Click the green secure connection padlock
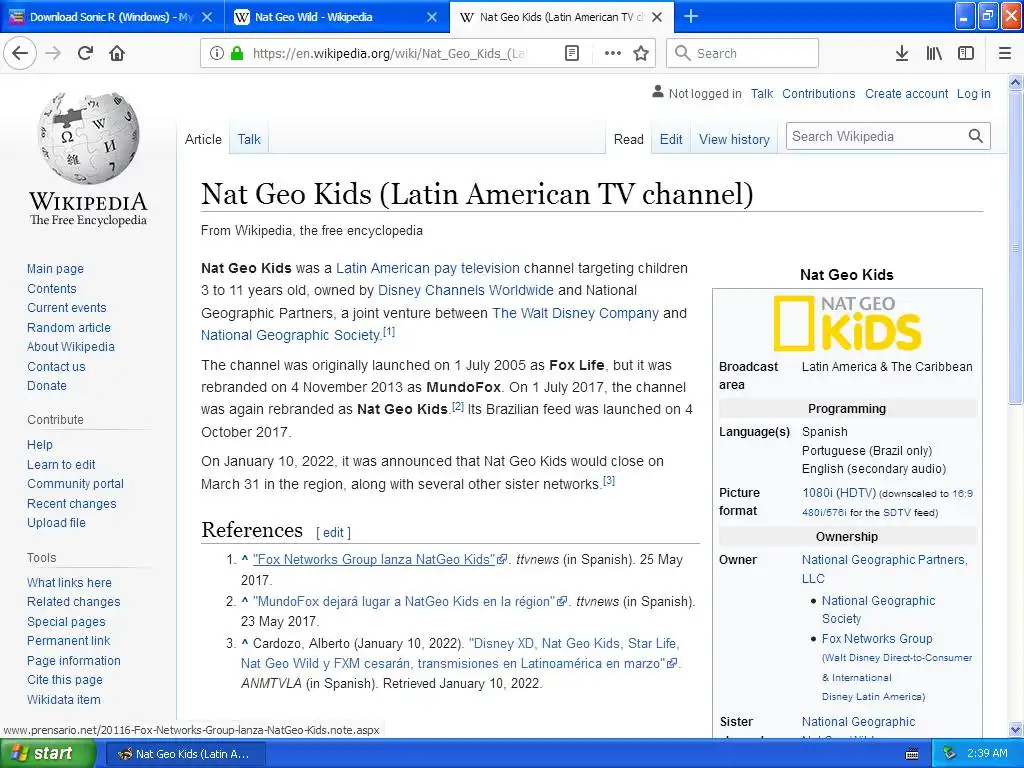Screen dimensions: 1024x768 pyautogui.click(x=236, y=53)
